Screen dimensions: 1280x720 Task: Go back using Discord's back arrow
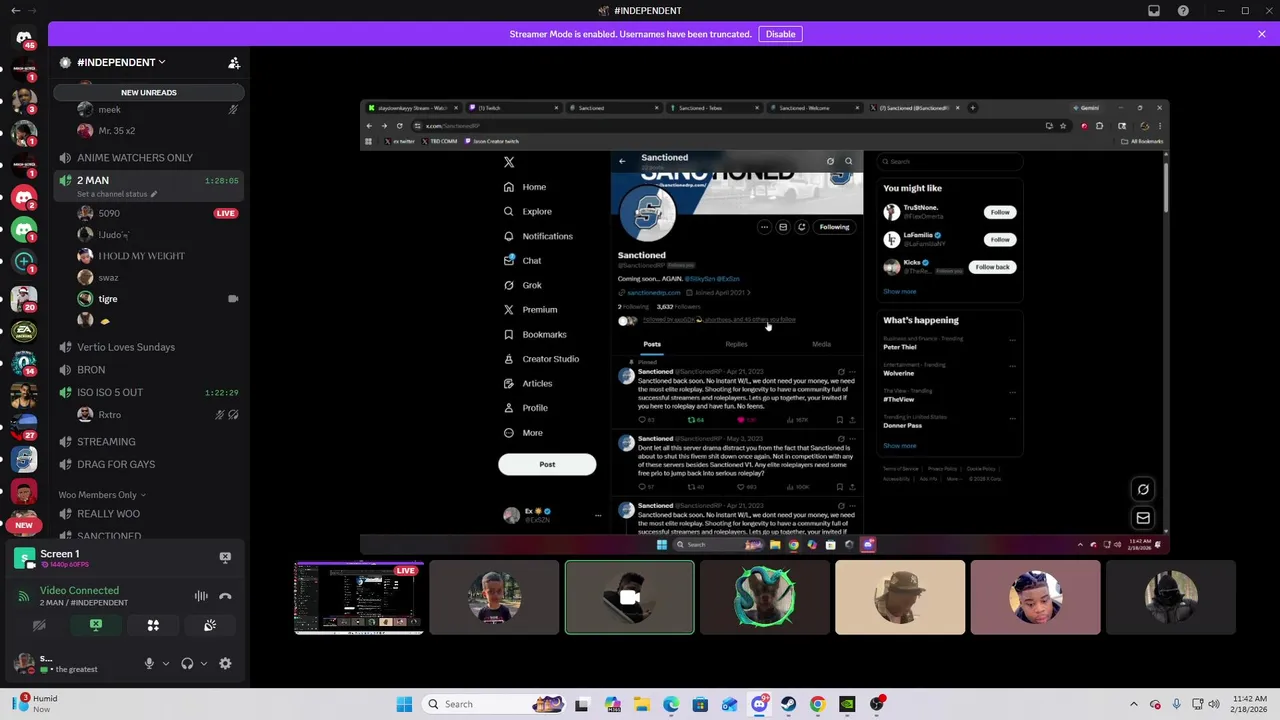pyautogui.click(x=15, y=11)
